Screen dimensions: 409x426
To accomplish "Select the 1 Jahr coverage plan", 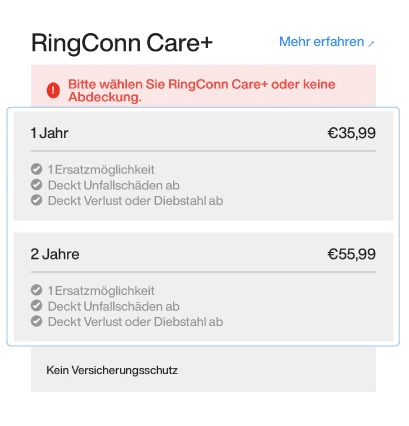I will [x=203, y=166].
